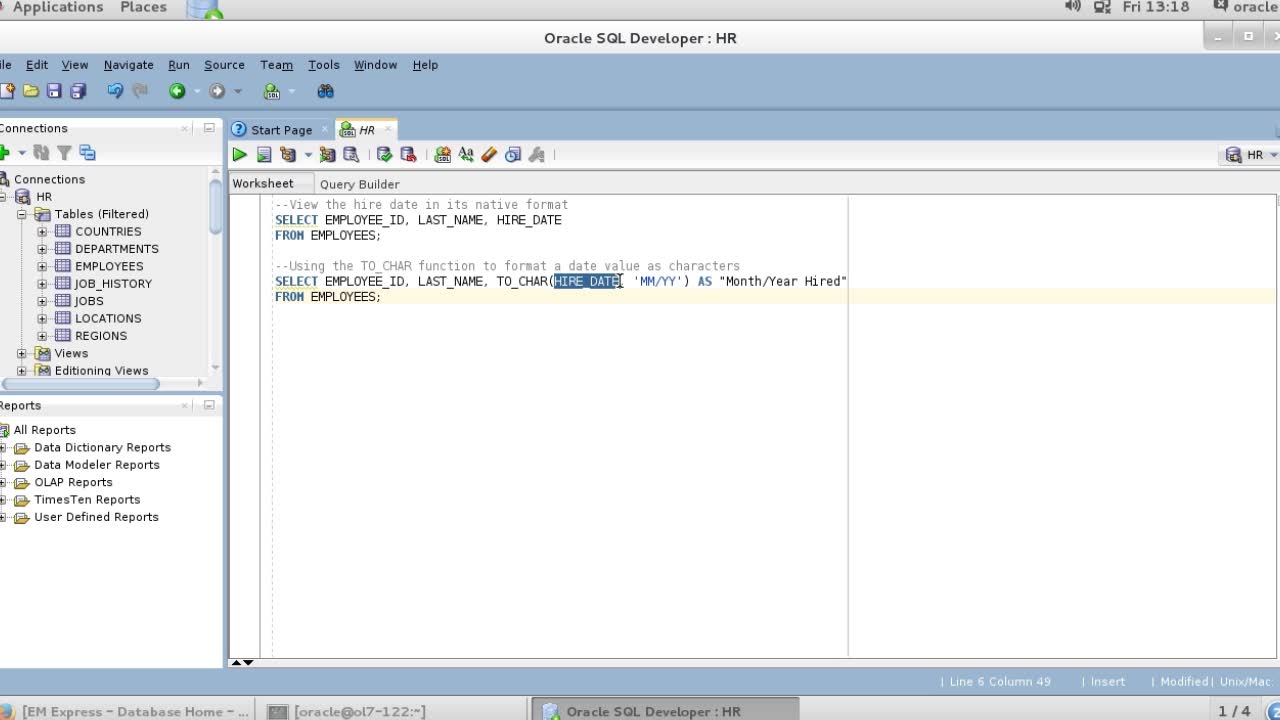Select the Start Page tab
Viewport: 1280px width, 720px height.
[281, 130]
